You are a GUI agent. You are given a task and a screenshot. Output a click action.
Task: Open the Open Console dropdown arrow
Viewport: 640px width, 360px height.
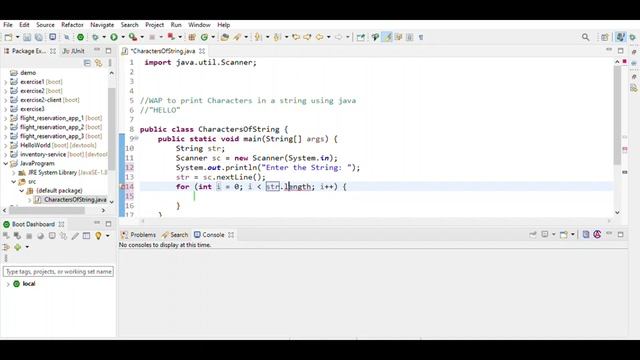573,234
